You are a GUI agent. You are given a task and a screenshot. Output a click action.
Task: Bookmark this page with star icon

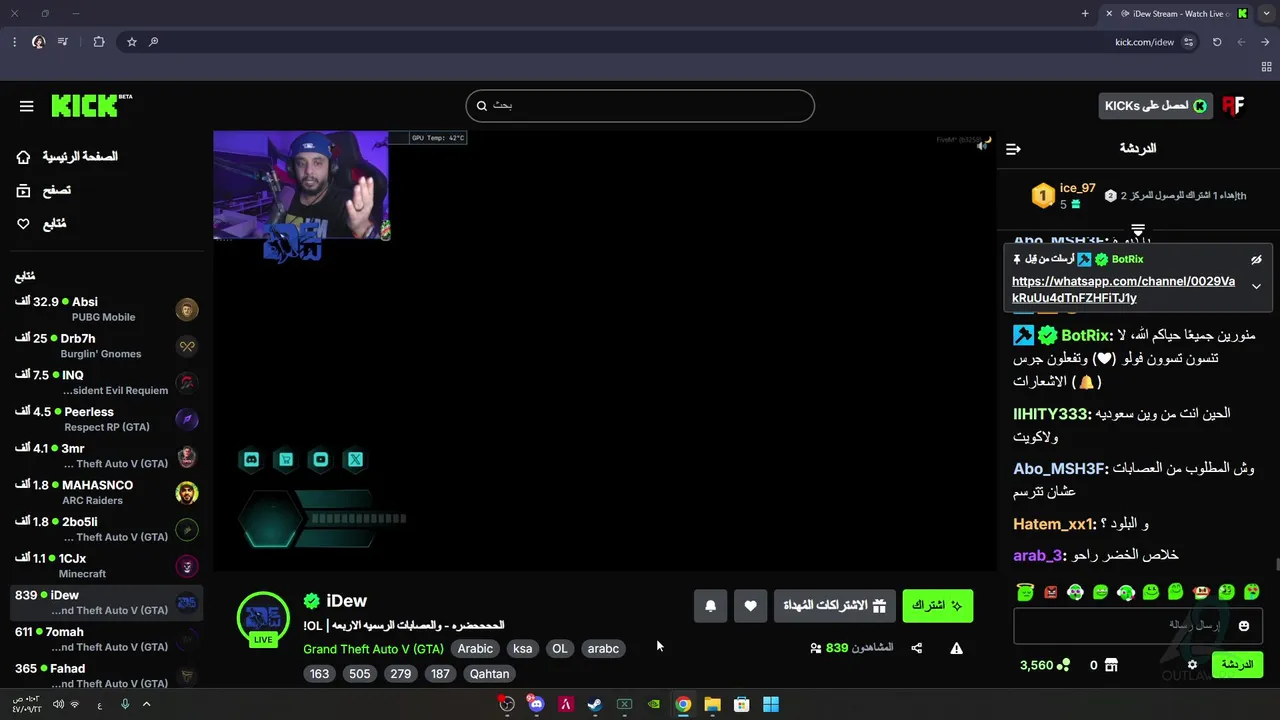point(131,42)
